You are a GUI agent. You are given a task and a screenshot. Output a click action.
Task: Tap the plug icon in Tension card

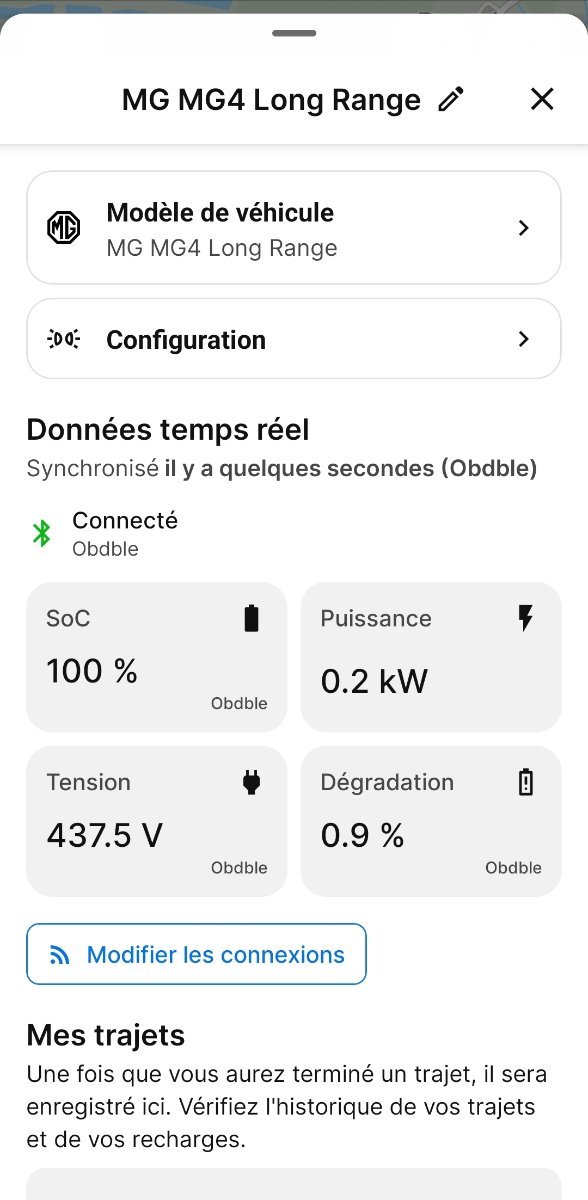tap(251, 782)
